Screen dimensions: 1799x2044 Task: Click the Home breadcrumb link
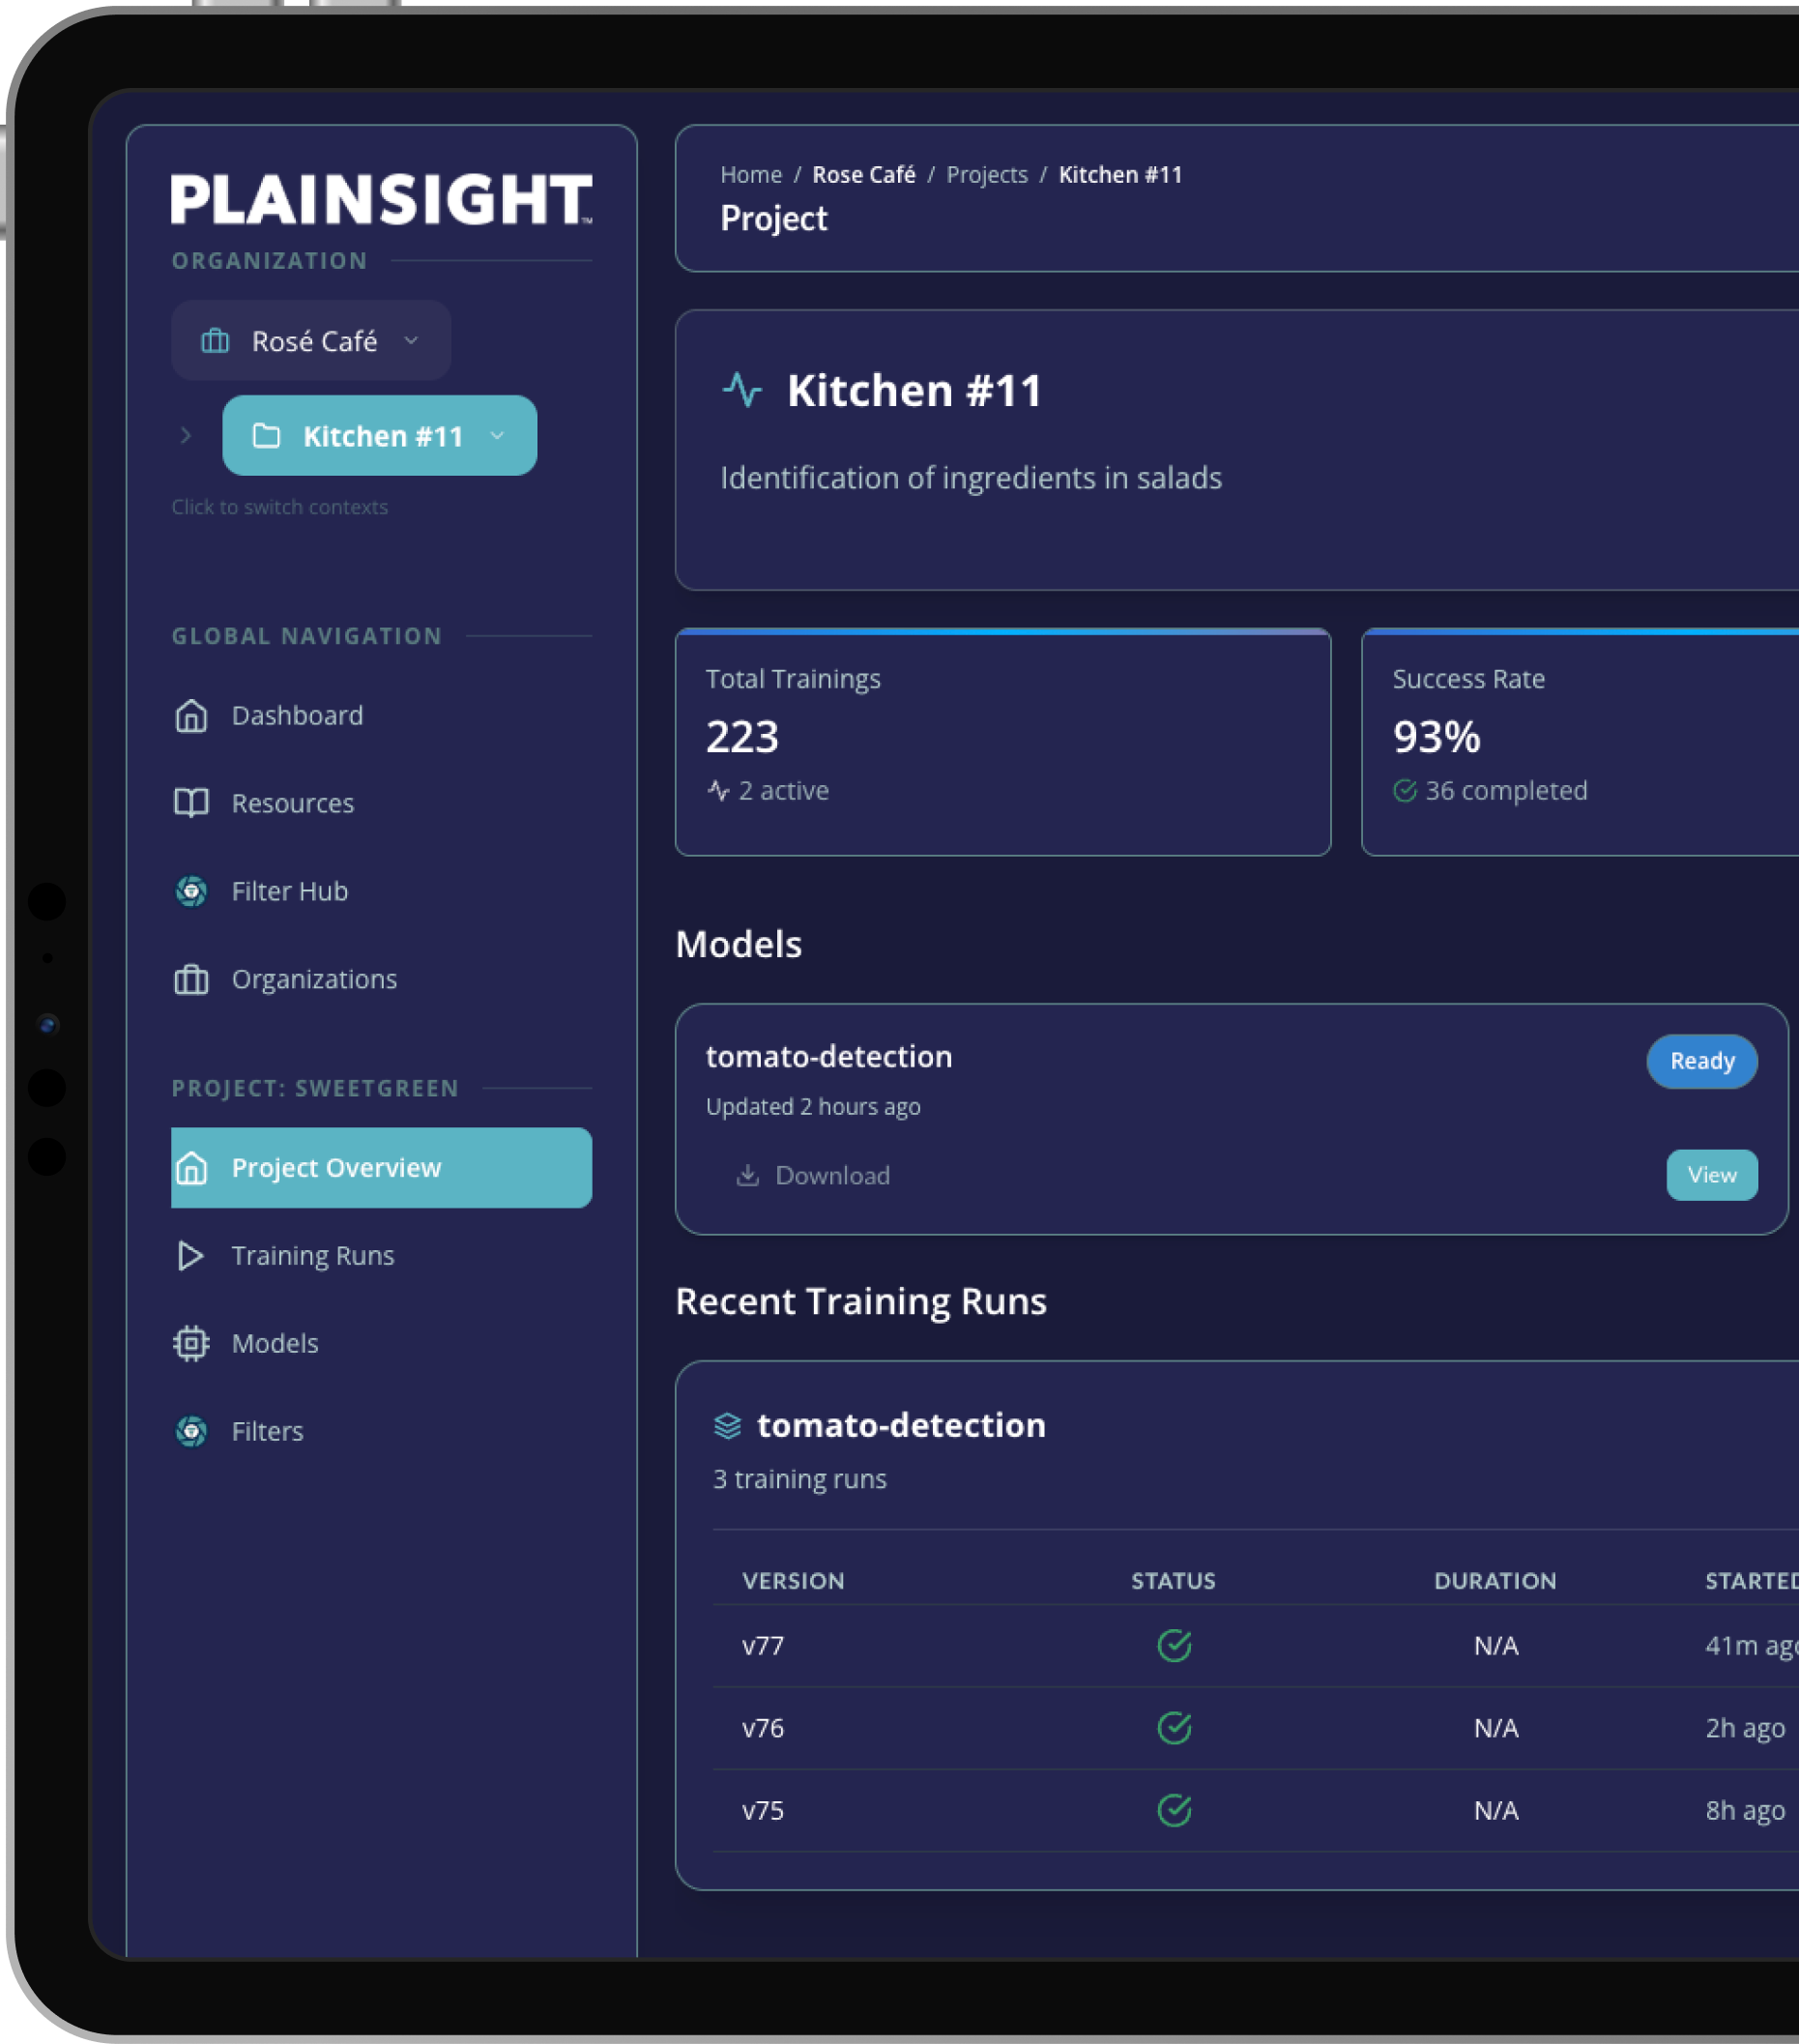click(x=751, y=175)
